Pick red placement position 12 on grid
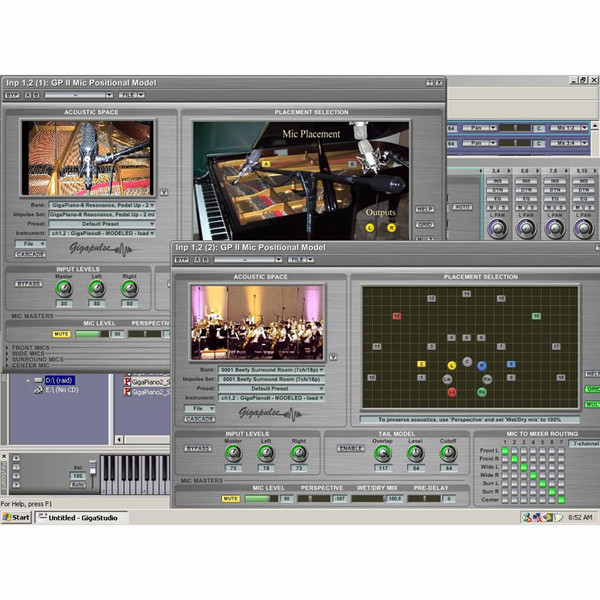The image size is (600, 600). pos(397,316)
